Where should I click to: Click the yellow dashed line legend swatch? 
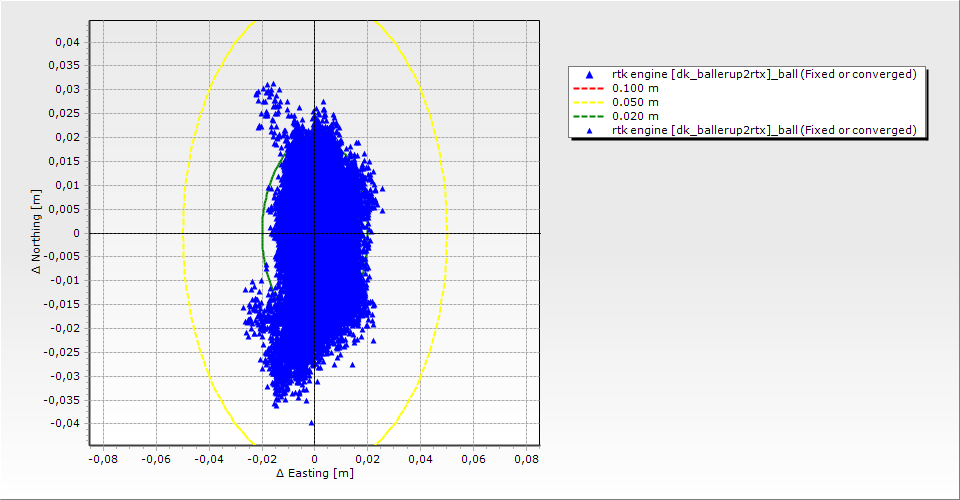coord(588,102)
